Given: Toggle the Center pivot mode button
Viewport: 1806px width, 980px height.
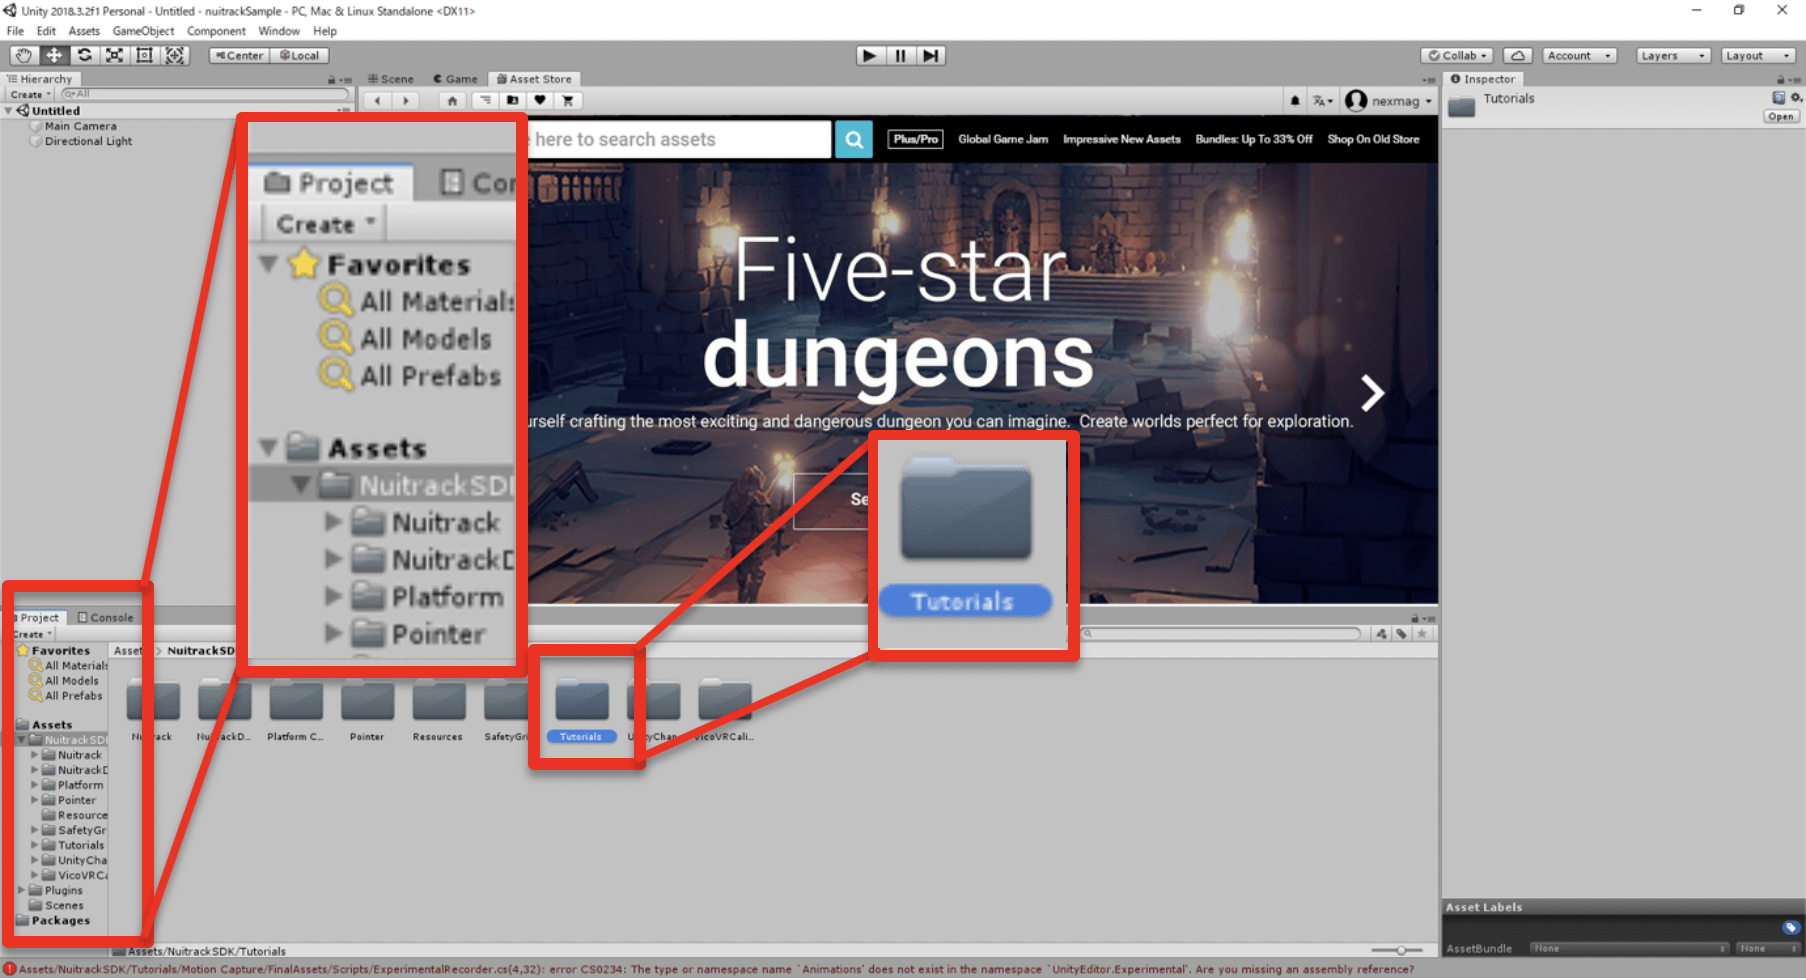Looking at the screenshot, I should pyautogui.click(x=240, y=55).
